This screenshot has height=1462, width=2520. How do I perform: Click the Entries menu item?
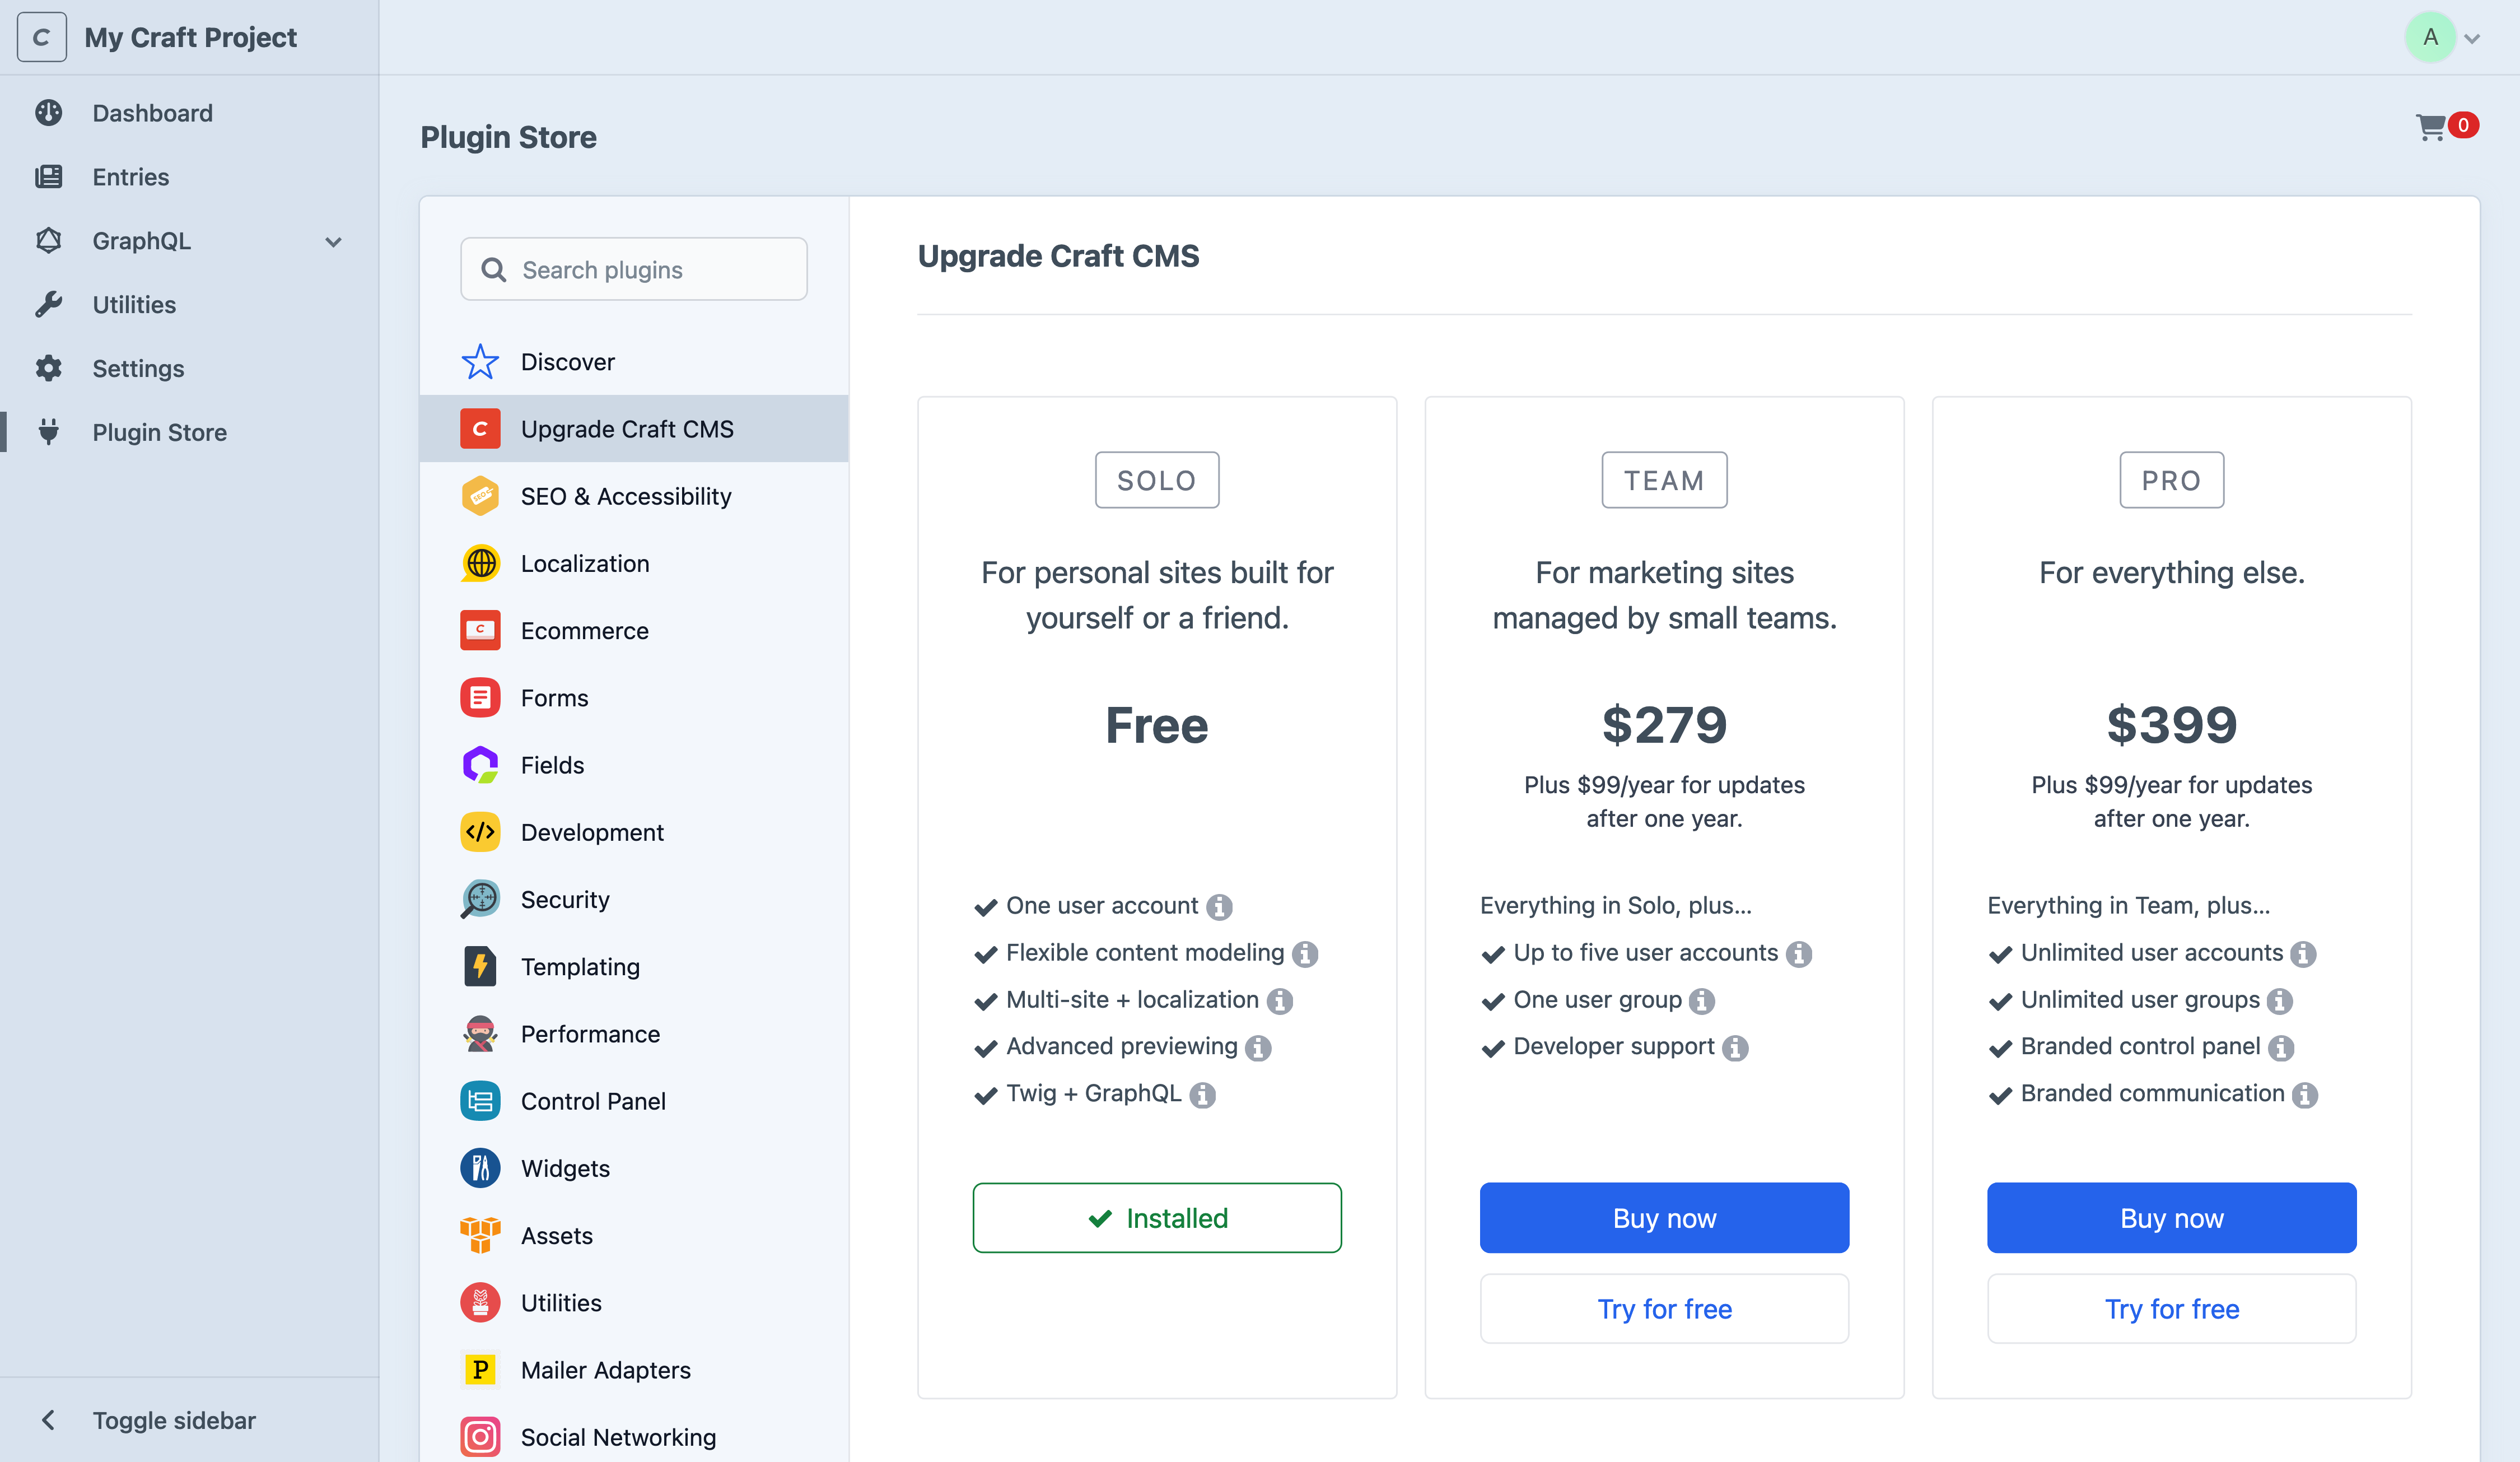pyautogui.click(x=130, y=176)
